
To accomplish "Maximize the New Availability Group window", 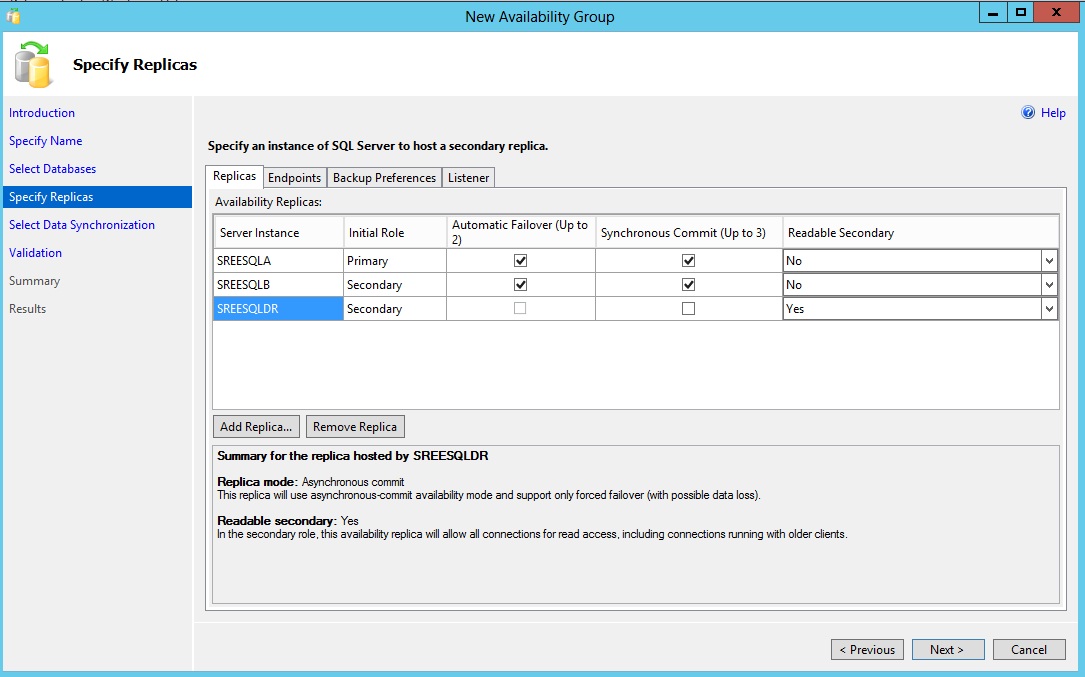I will click(x=1020, y=13).
